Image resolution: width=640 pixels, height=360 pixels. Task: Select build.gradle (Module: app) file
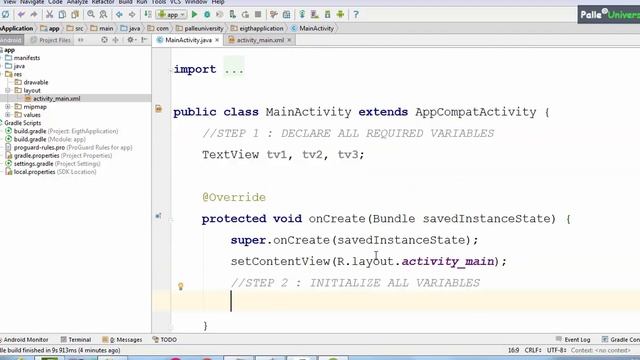coord(45,140)
